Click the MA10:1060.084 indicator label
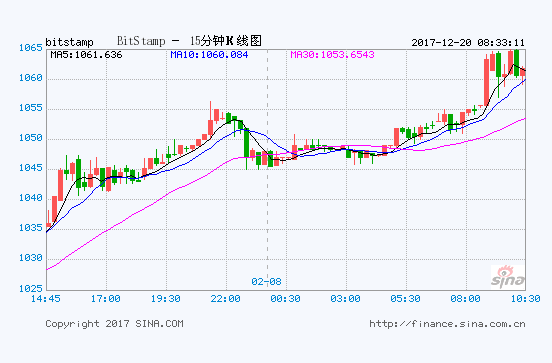The width and height of the screenshot is (552, 363). click(x=209, y=55)
